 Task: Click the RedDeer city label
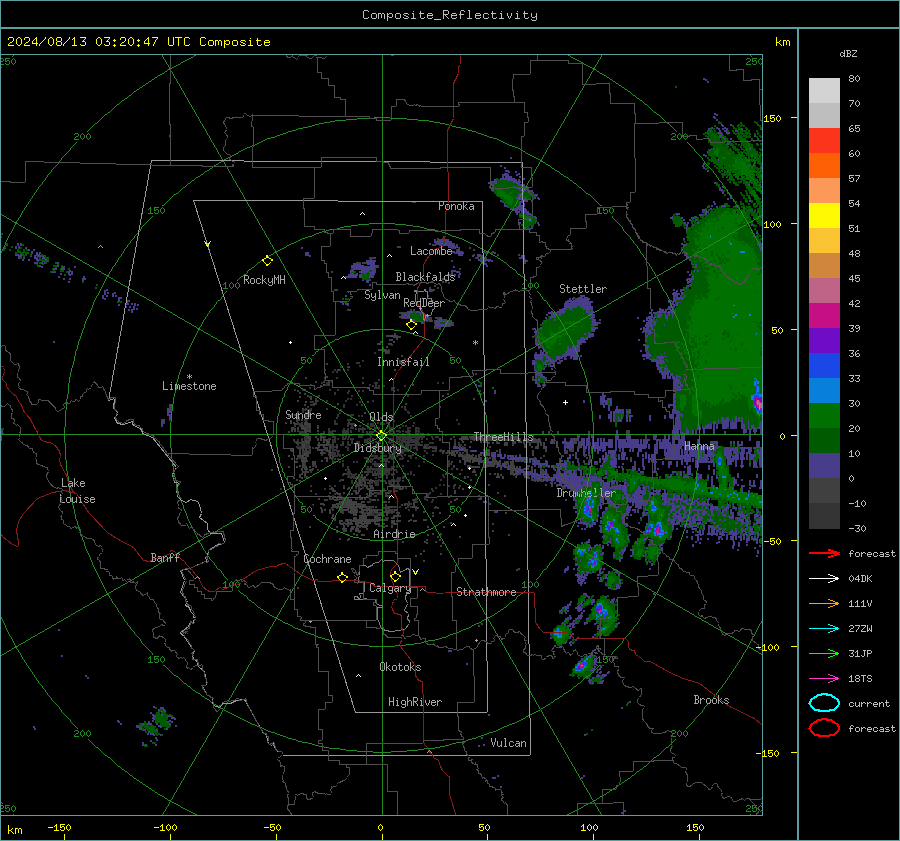pos(424,303)
